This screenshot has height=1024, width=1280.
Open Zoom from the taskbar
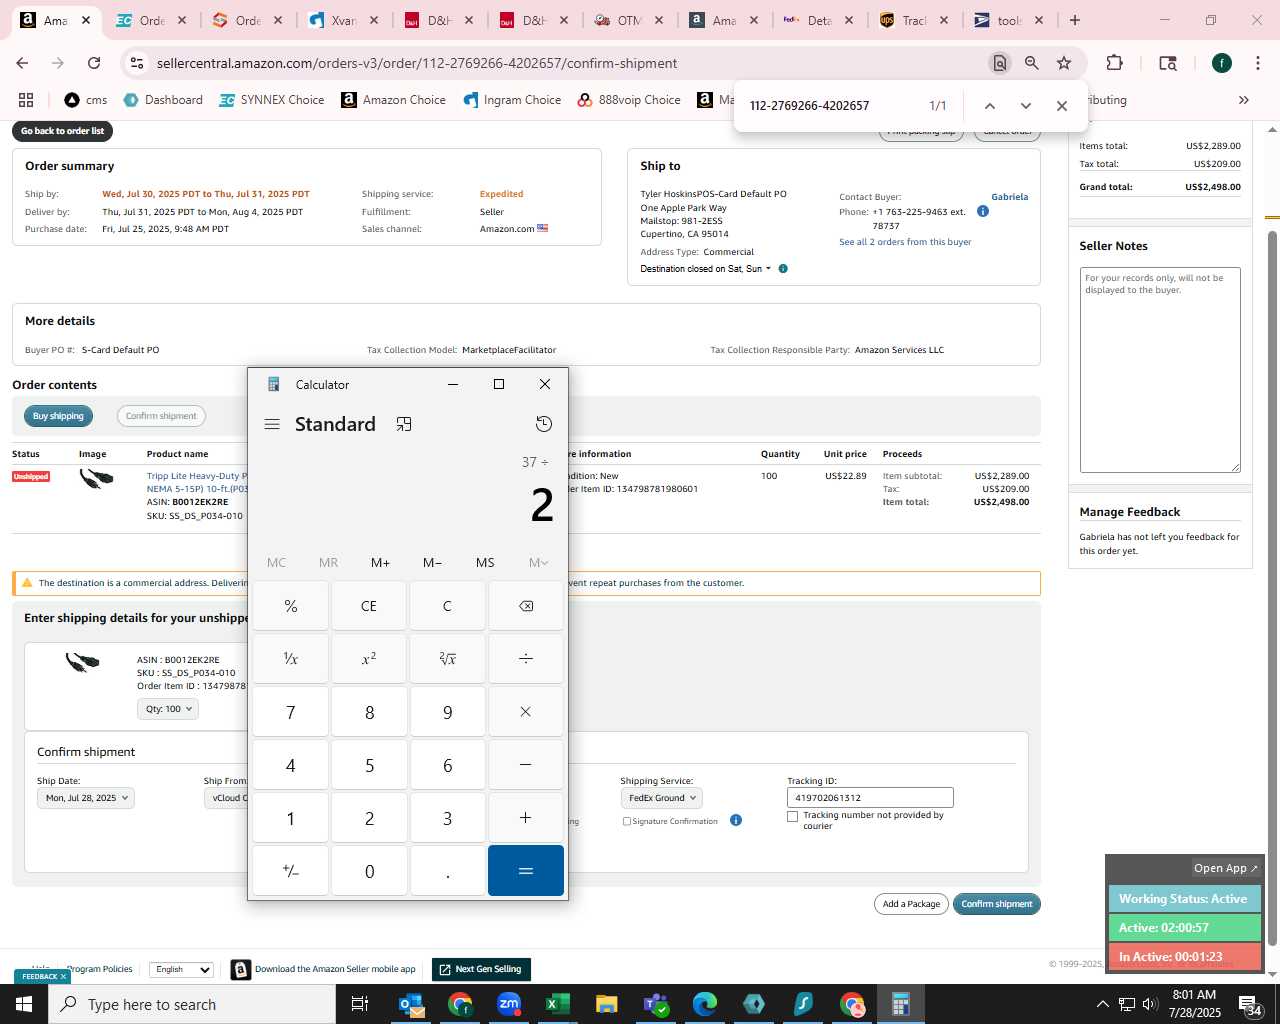509,1004
